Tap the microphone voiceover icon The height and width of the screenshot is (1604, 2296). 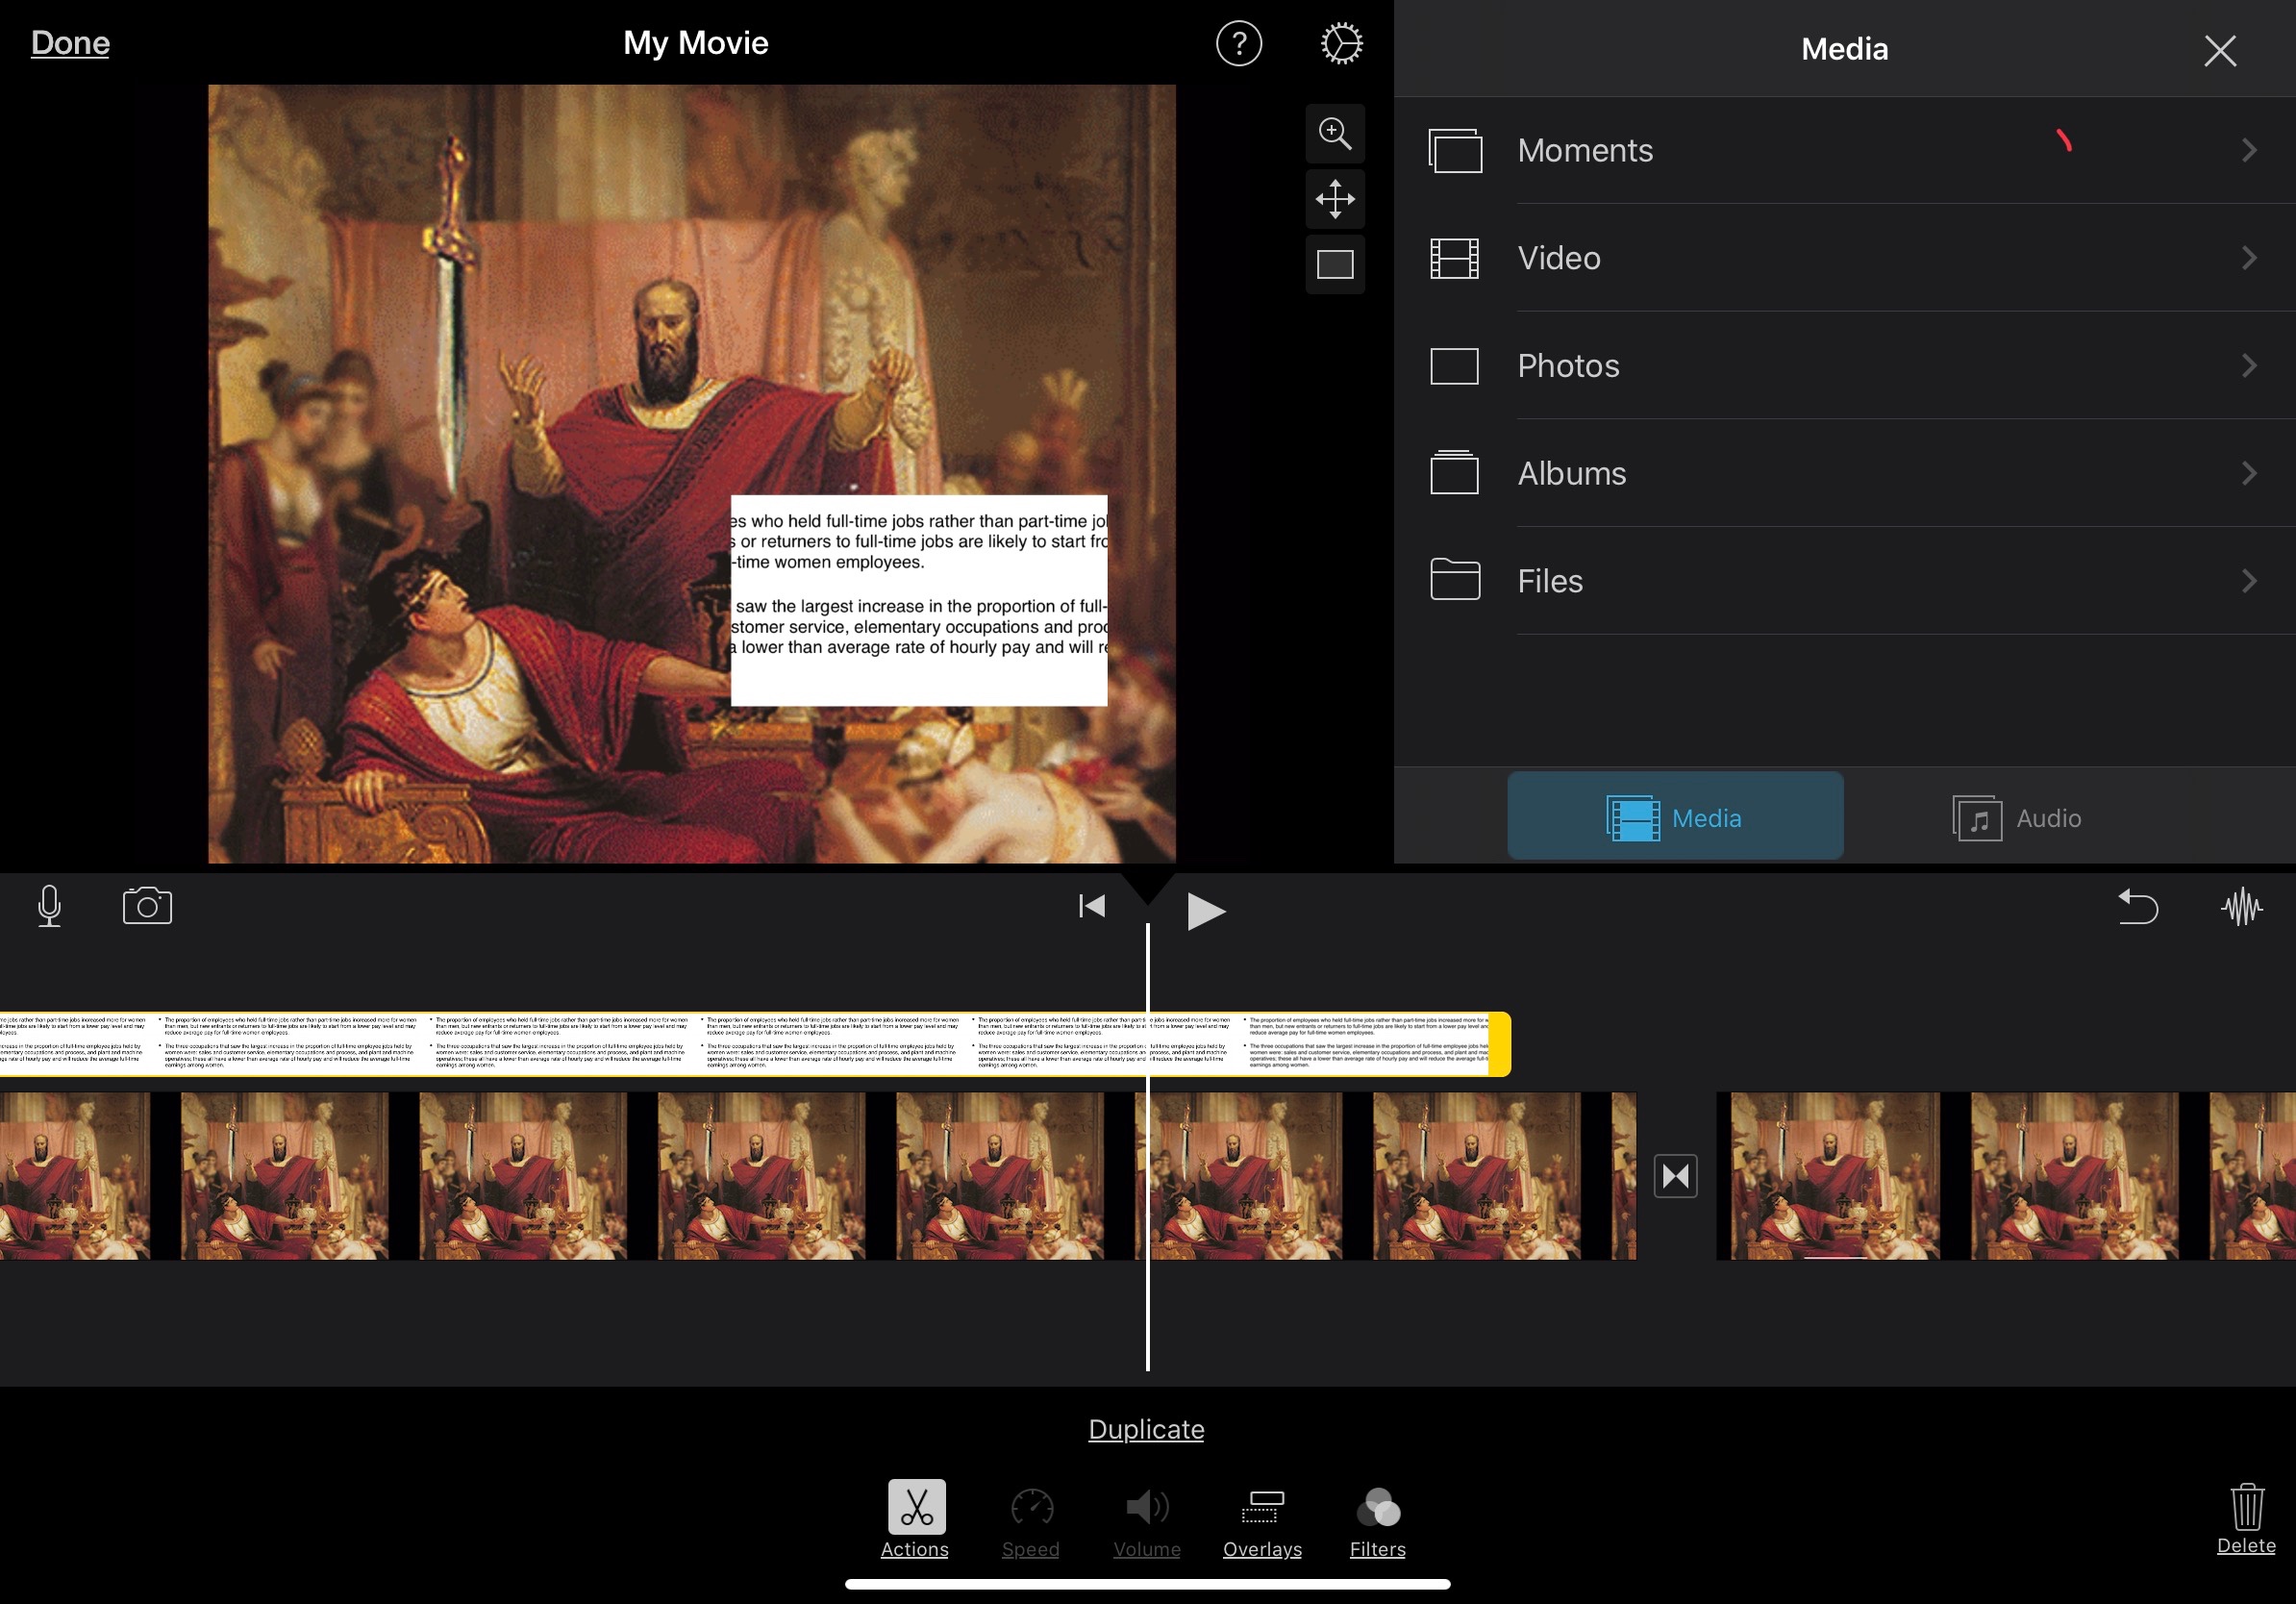point(49,906)
